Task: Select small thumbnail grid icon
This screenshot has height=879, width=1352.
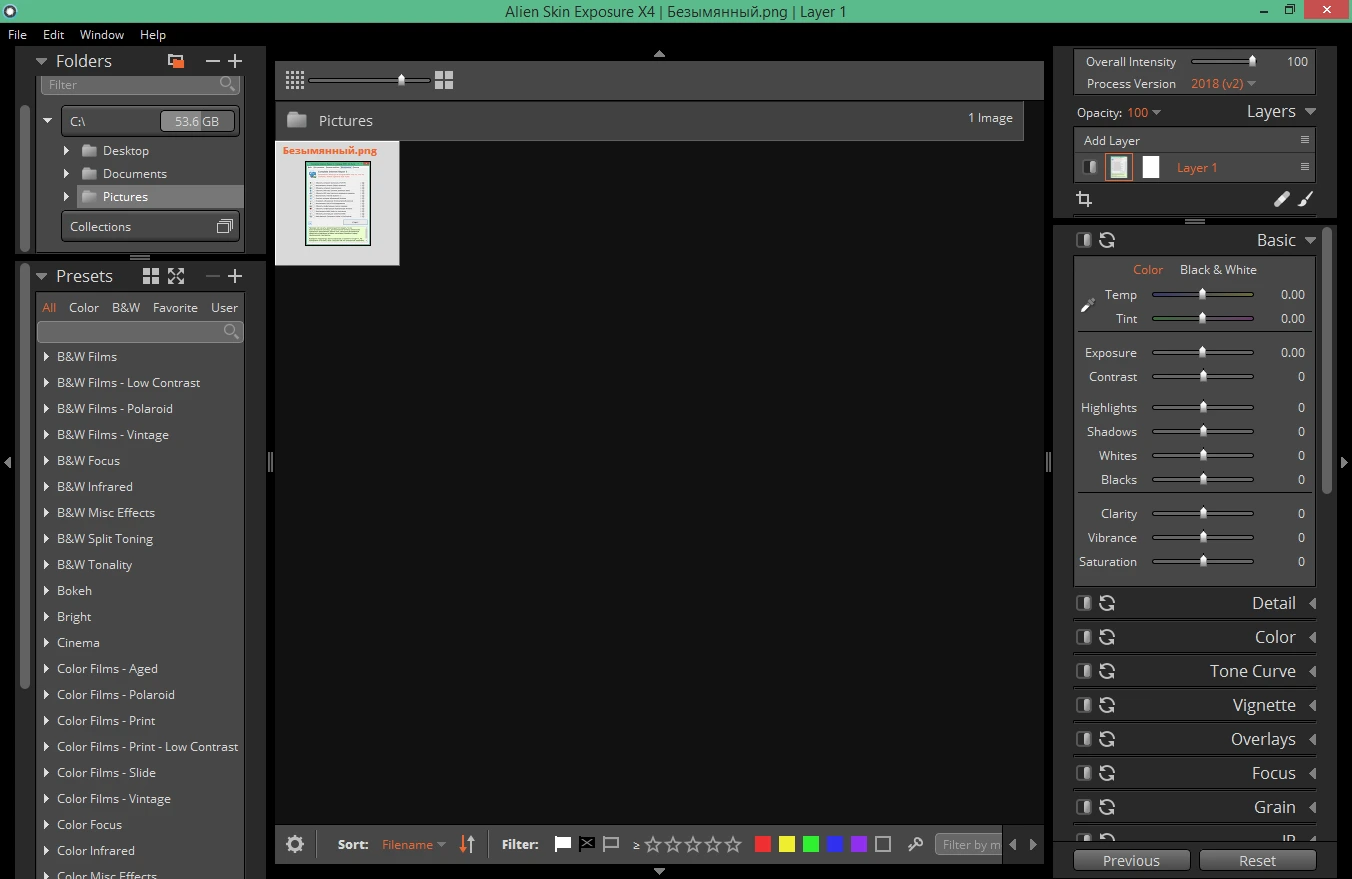Action: [294, 80]
